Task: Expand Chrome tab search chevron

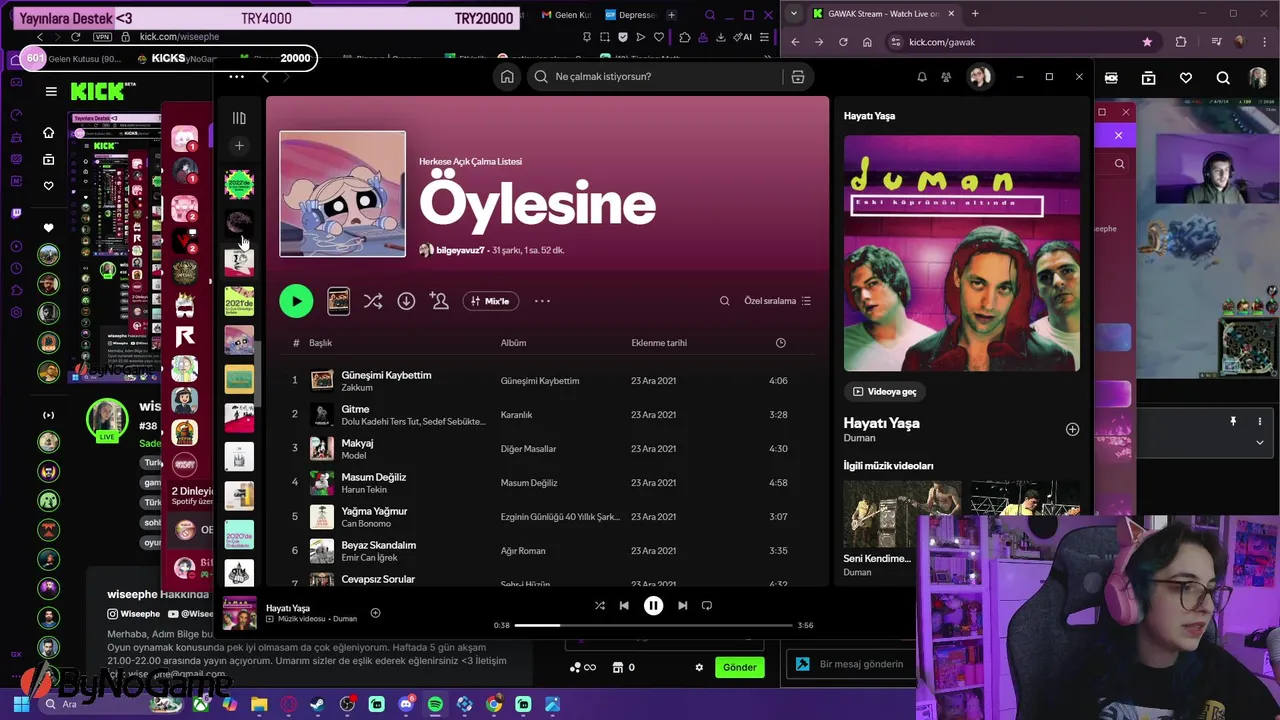Action: click(793, 14)
